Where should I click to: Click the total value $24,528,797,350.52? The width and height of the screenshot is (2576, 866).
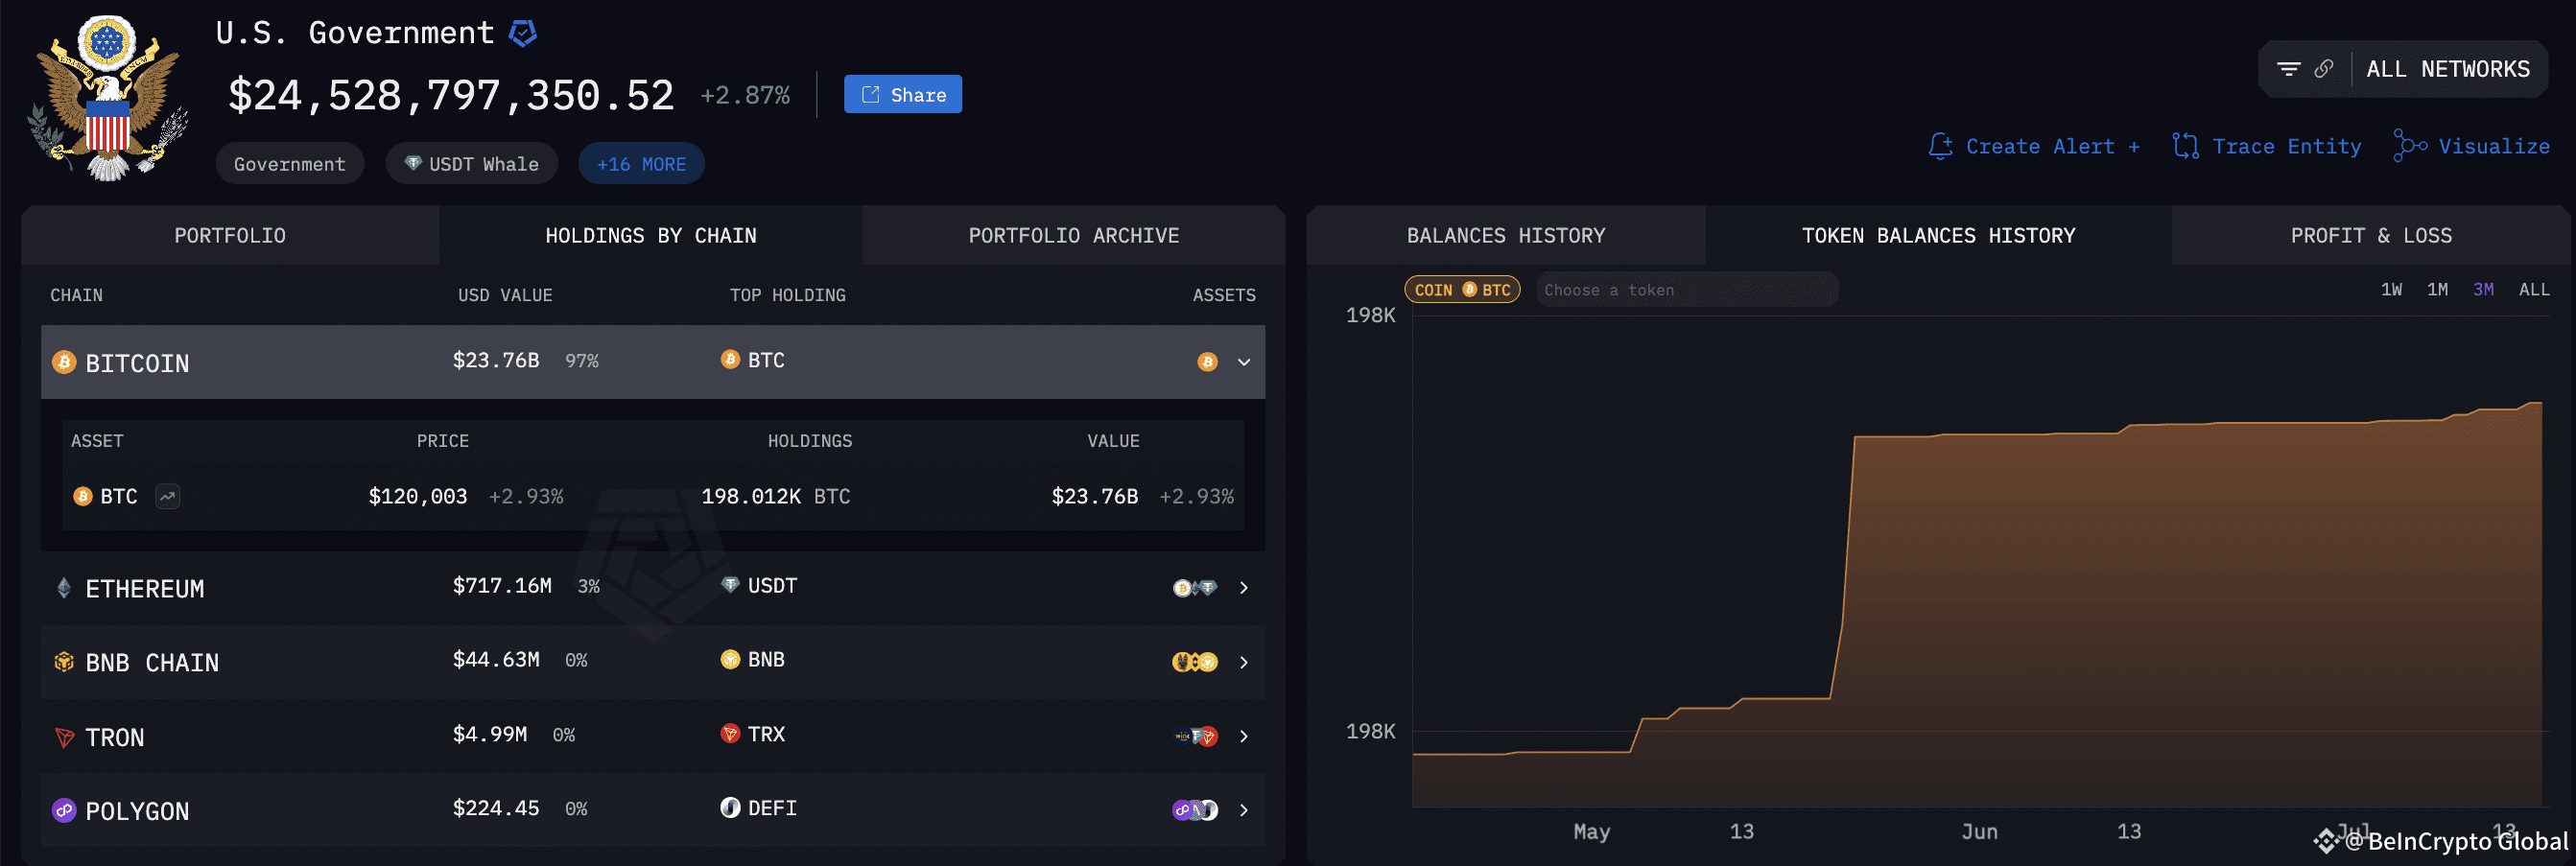tap(451, 95)
